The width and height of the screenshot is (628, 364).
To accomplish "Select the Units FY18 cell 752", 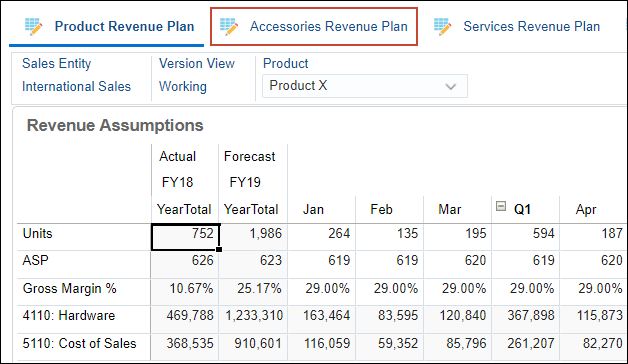I will 185,237.
